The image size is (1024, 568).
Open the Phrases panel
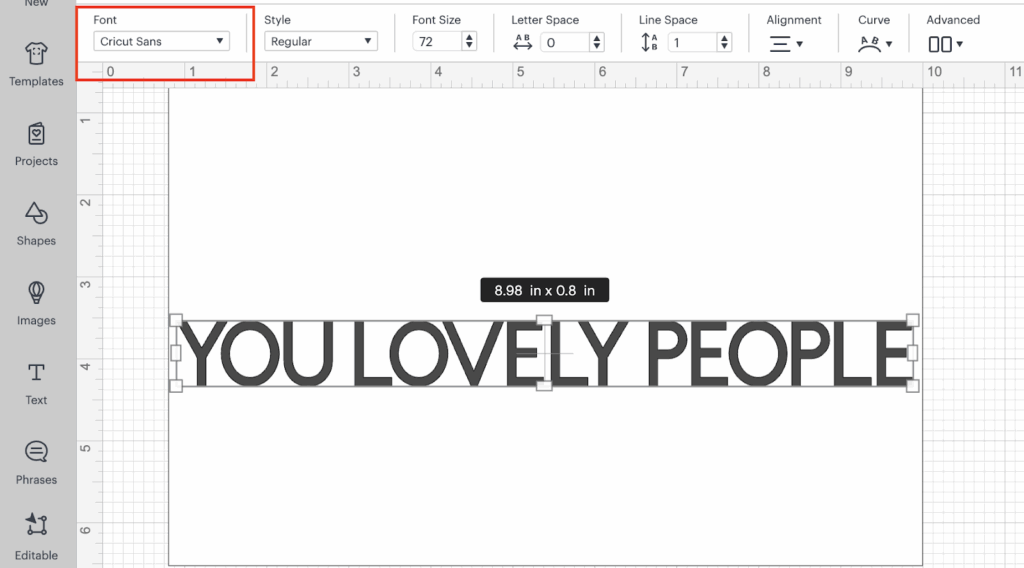[x=36, y=461]
